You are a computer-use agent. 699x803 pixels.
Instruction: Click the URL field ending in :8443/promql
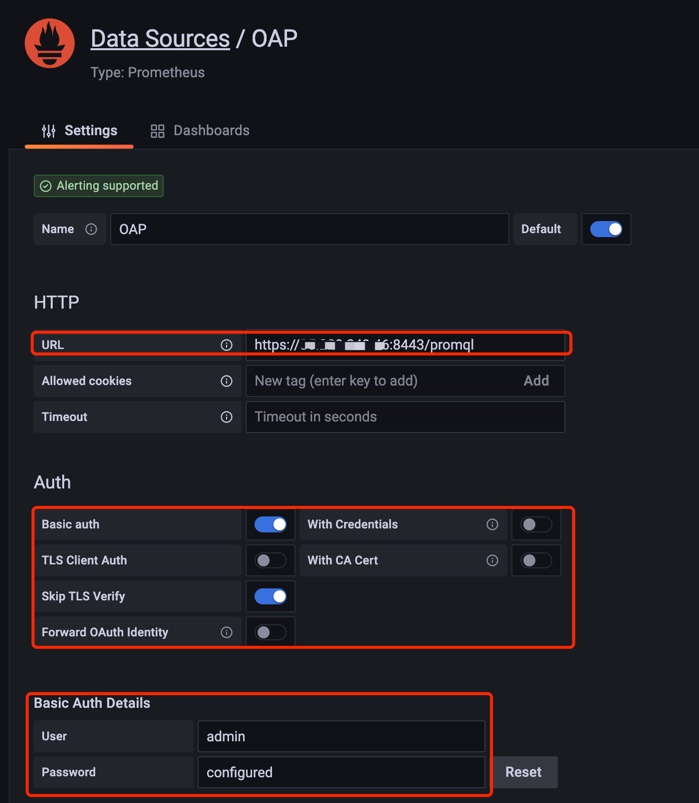405,345
